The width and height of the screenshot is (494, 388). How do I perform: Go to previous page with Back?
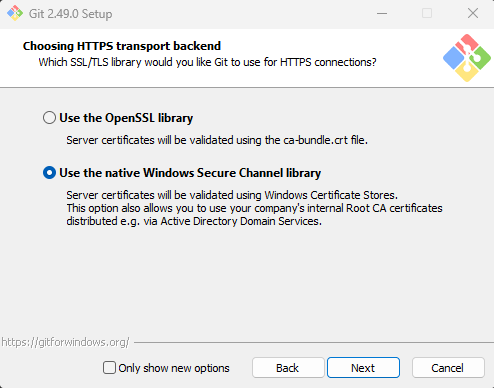click(288, 368)
